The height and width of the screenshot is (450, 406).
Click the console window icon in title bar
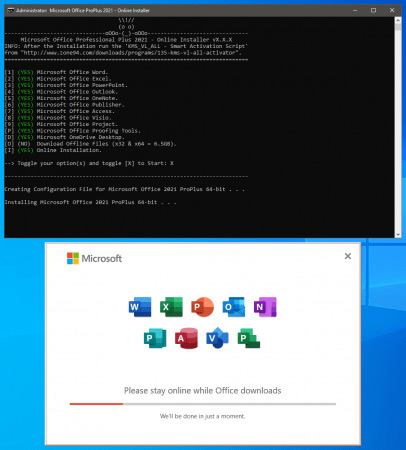pos(11,10)
